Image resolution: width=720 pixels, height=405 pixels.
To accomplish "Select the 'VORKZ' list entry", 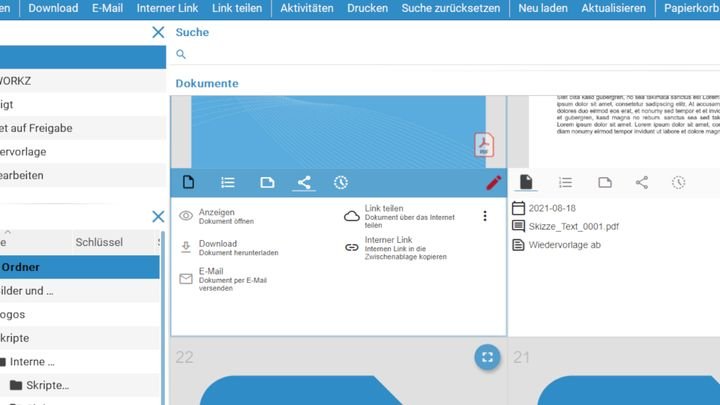I will (x=83, y=81).
